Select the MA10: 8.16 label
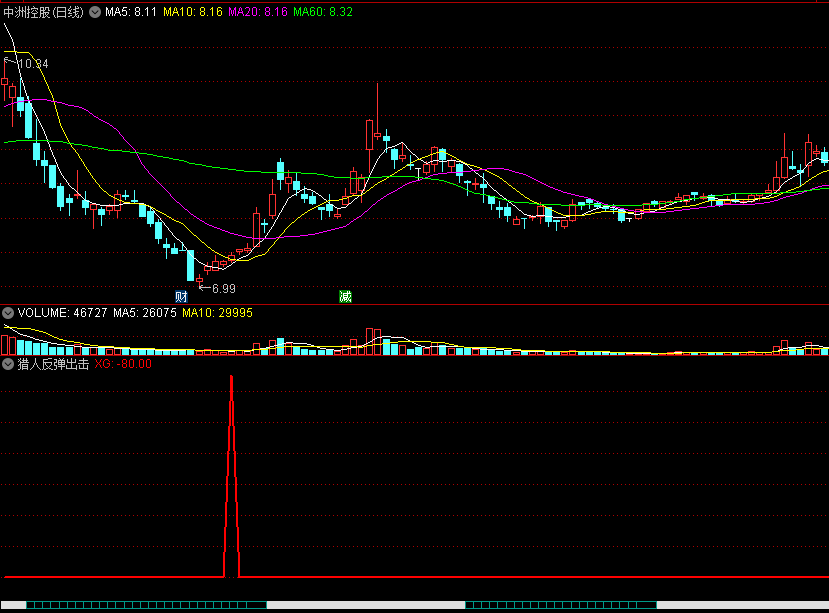The height and width of the screenshot is (613, 829). click(192, 12)
